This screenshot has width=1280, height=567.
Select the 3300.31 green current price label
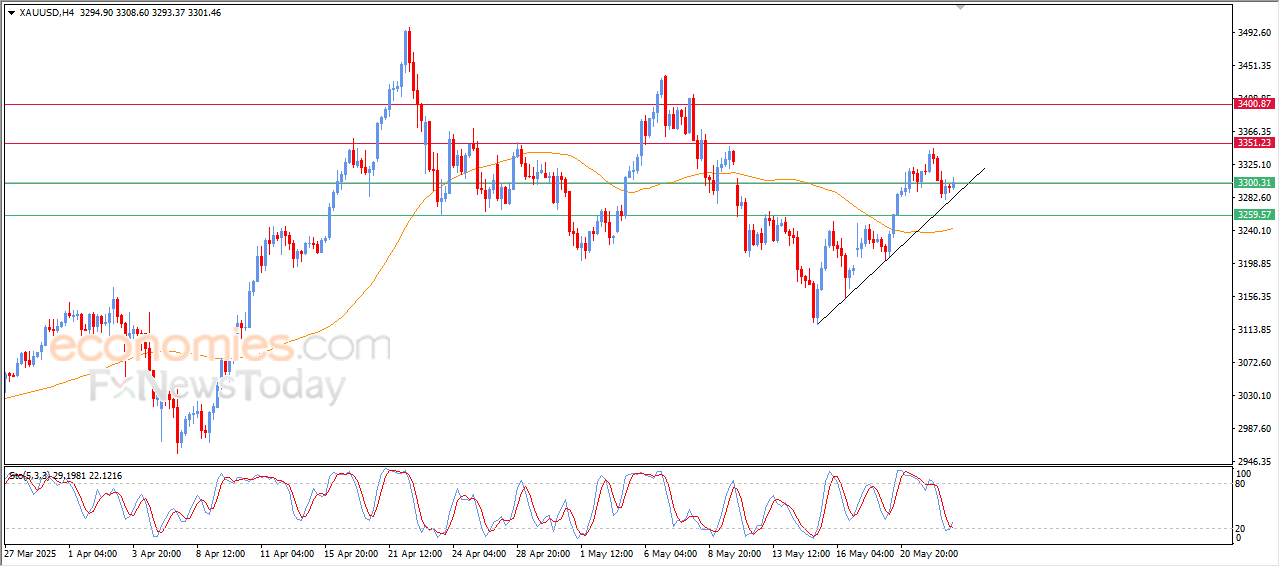[x=1254, y=183]
